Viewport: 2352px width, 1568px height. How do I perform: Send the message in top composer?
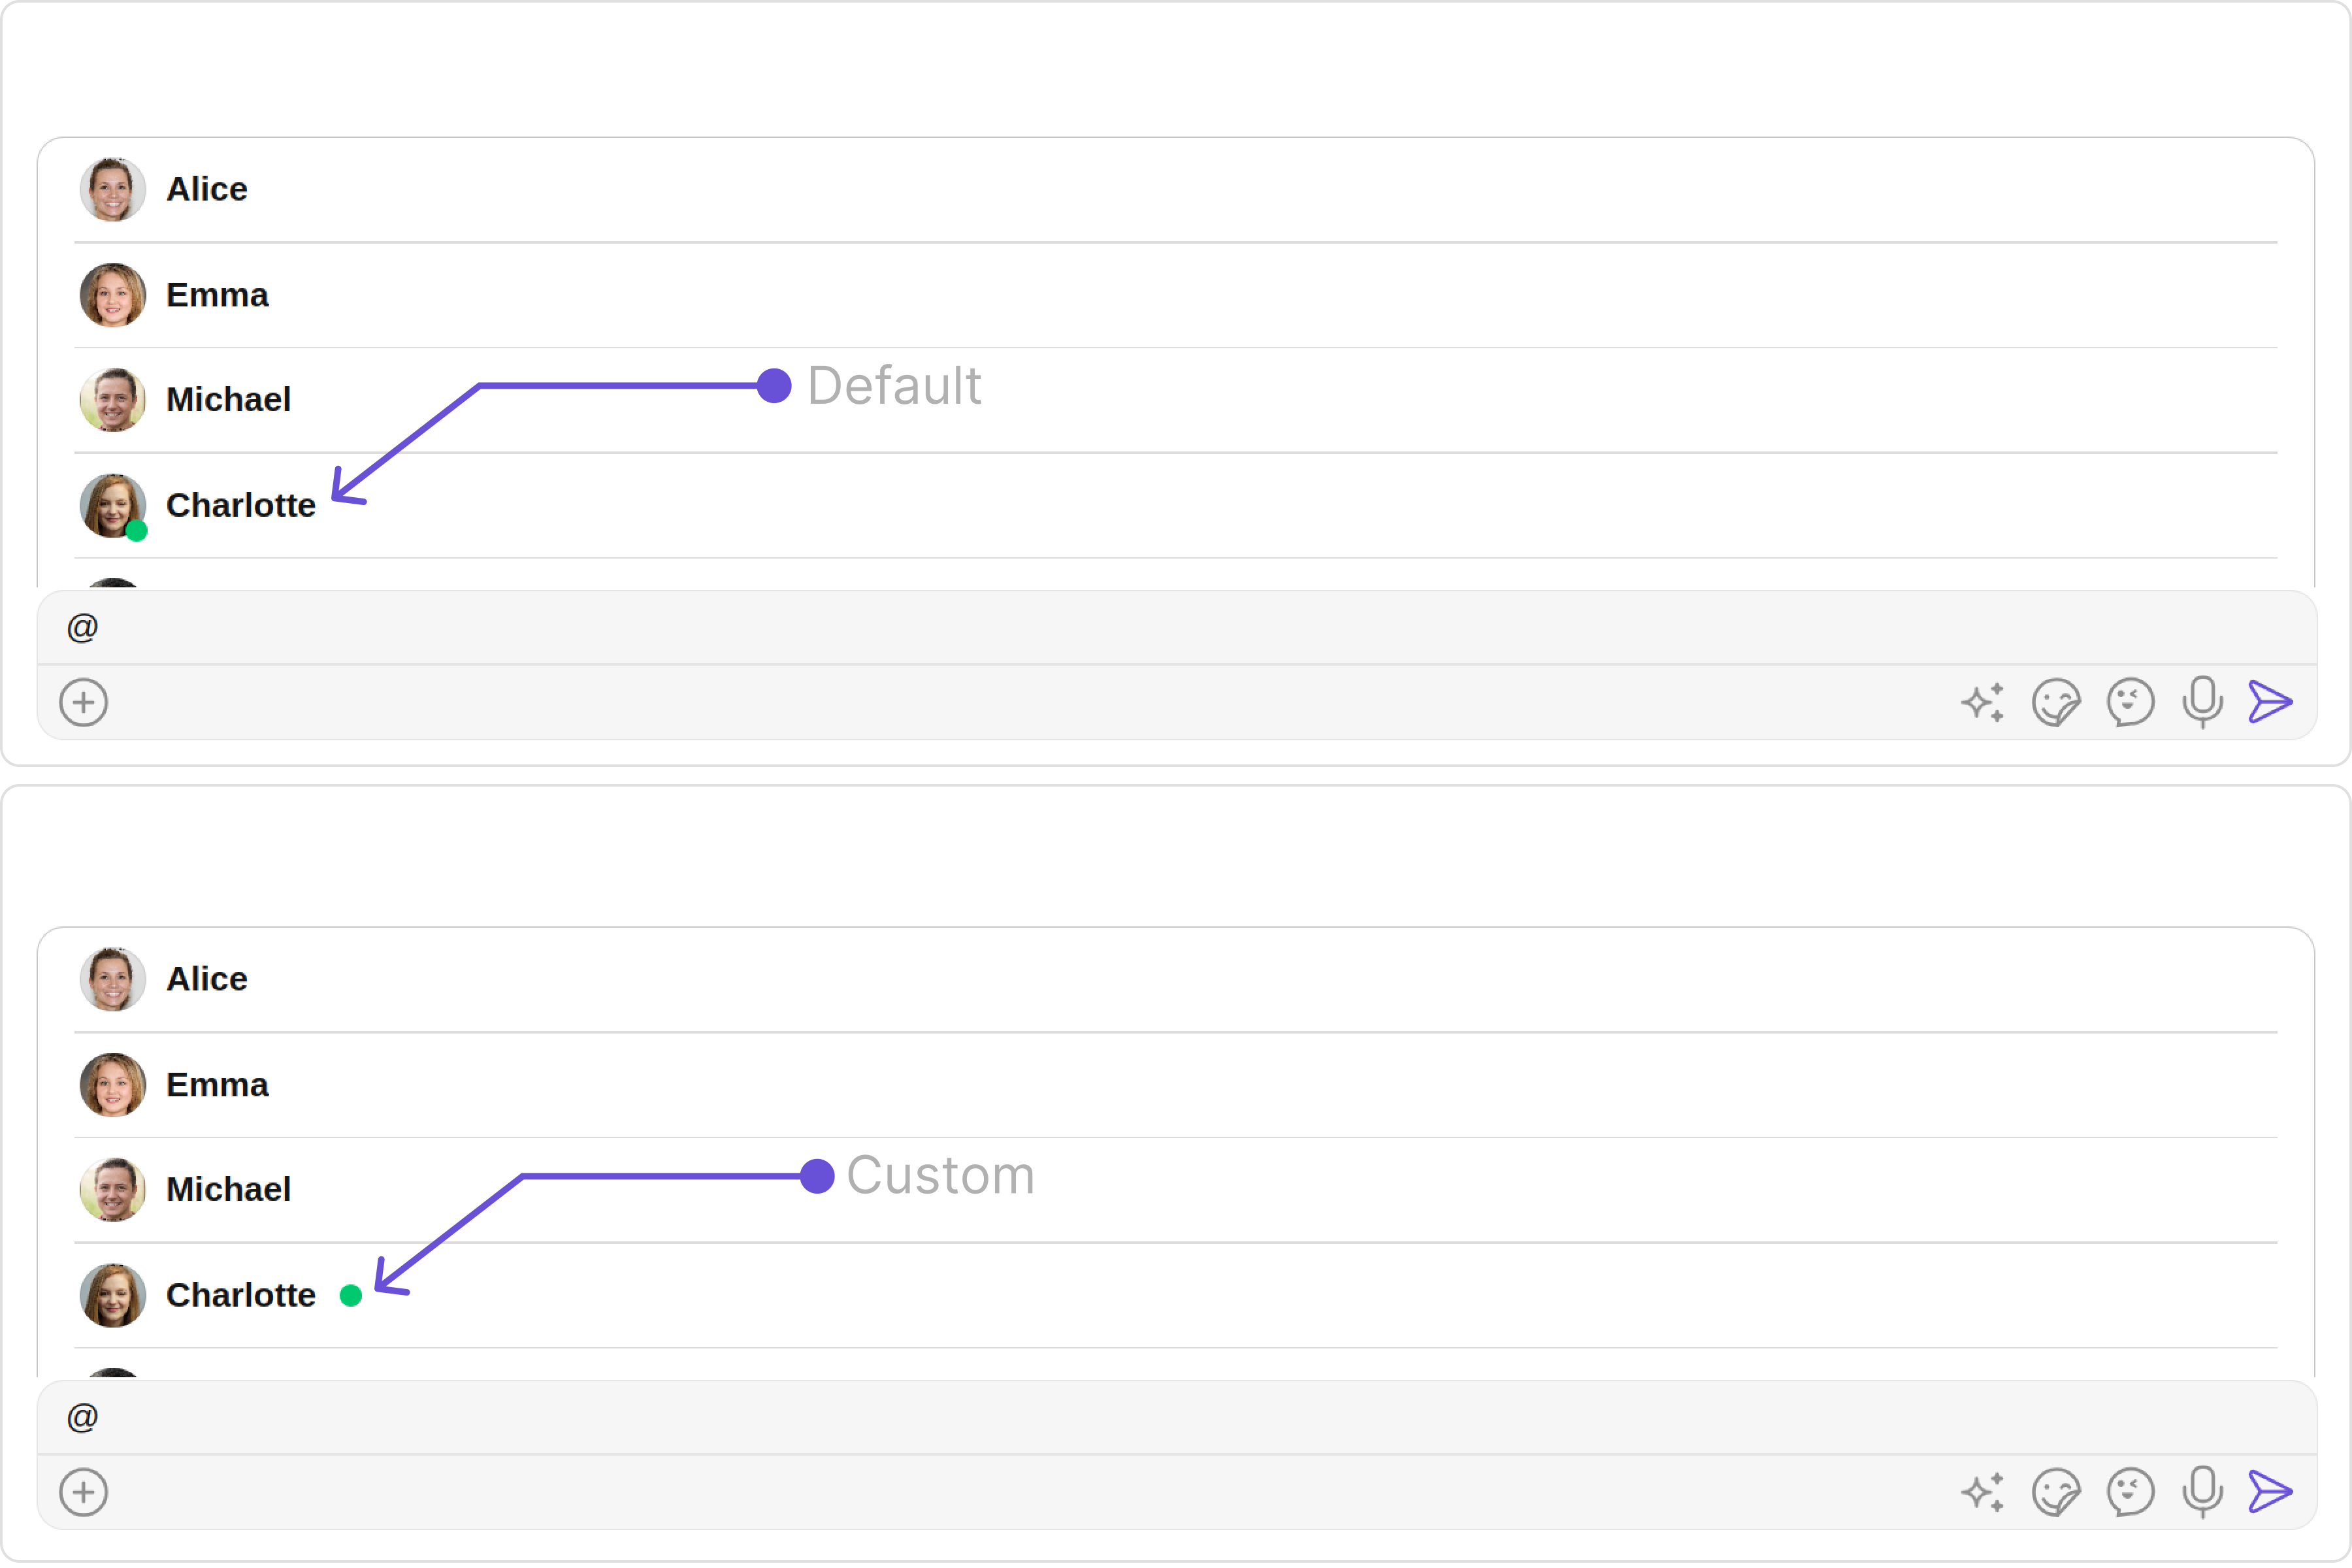click(x=2270, y=702)
